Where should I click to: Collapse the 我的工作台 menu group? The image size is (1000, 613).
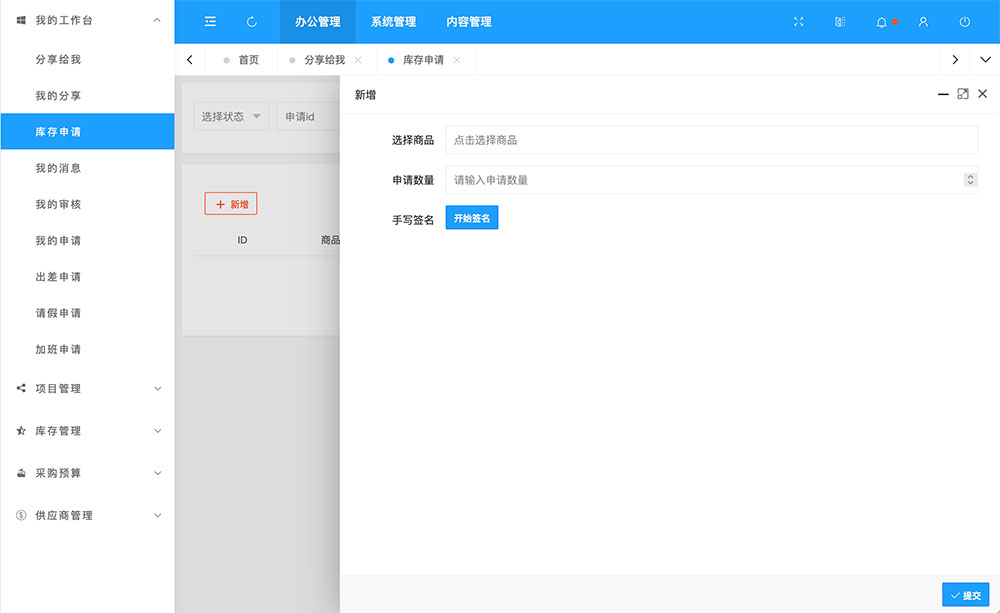click(157, 20)
